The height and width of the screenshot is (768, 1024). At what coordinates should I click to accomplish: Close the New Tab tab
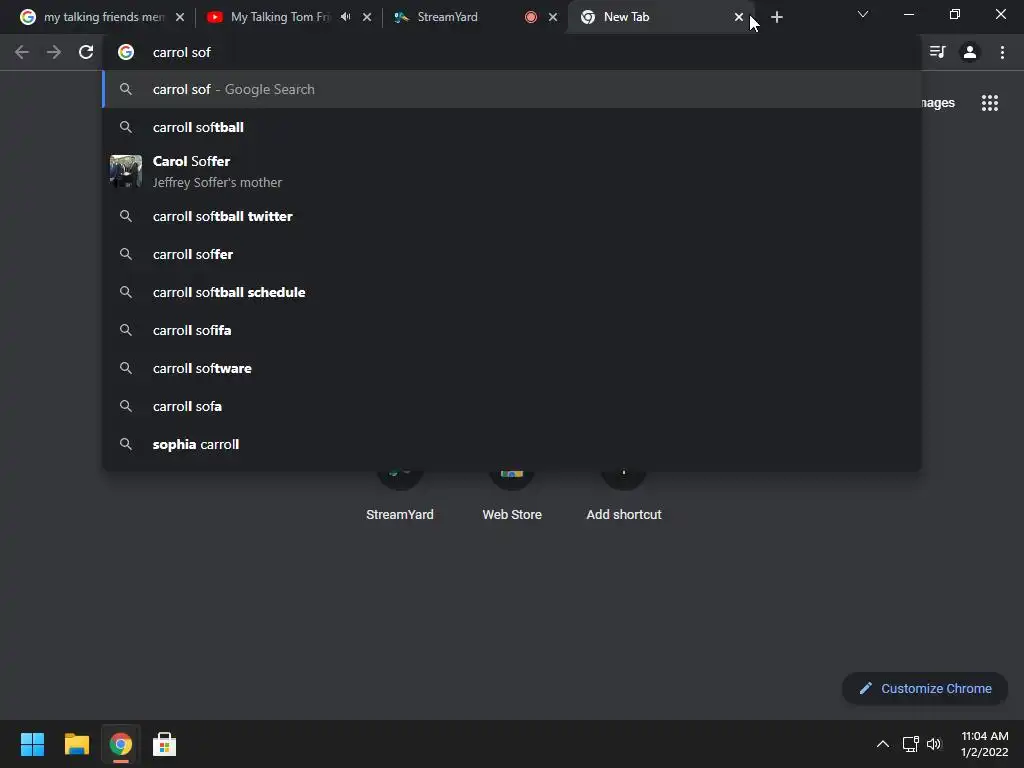tap(739, 17)
